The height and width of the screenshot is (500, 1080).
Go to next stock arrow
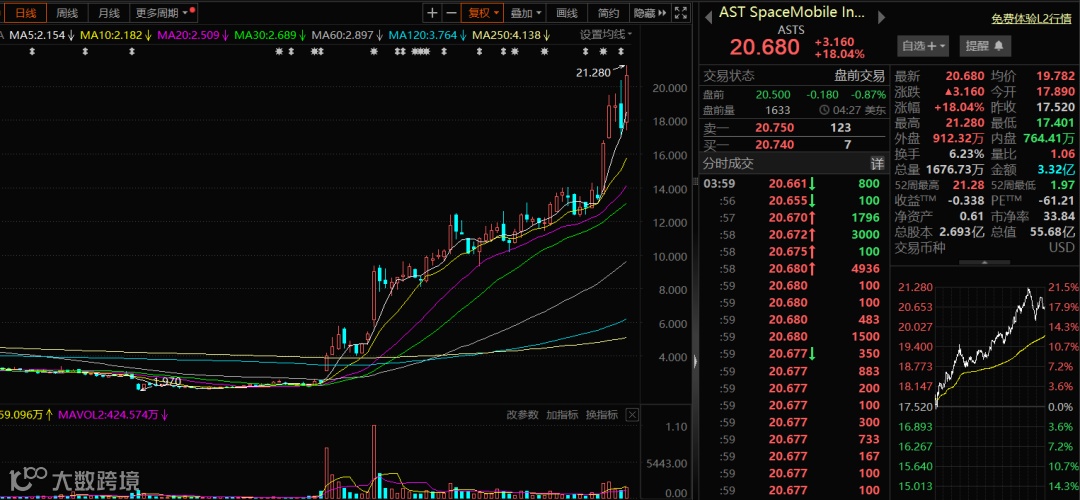tap(881, 18)
